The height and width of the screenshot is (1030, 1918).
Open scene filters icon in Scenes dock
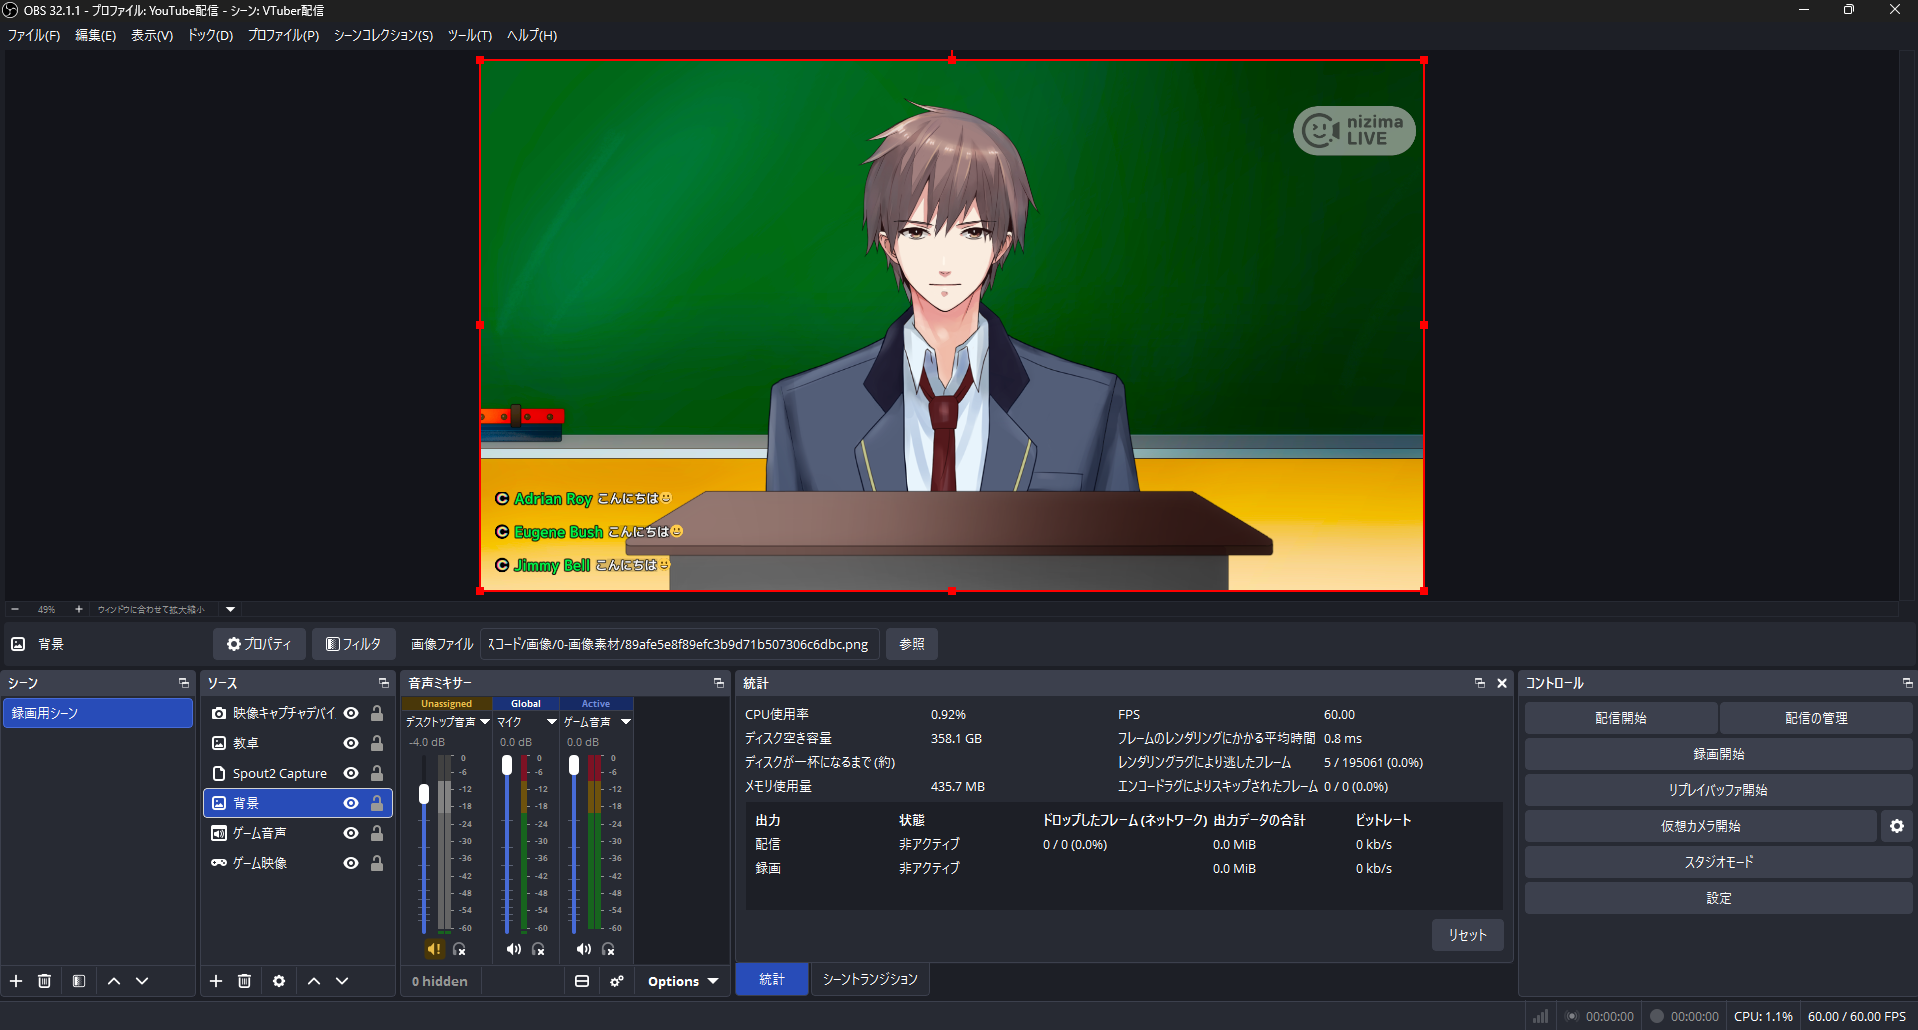click(x=79, y=981)
